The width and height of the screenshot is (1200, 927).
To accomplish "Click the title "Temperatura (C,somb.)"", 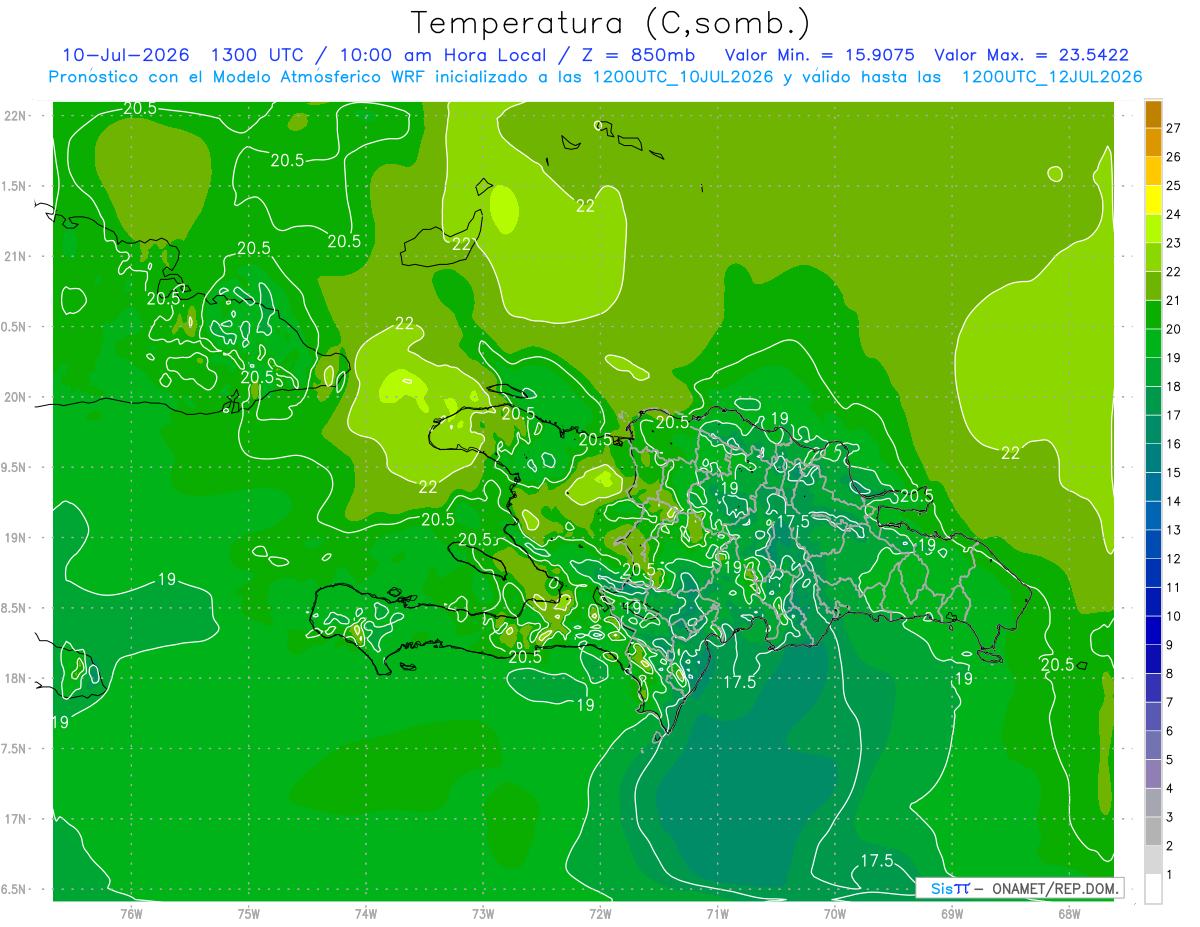I will click(x=611, y=23).
